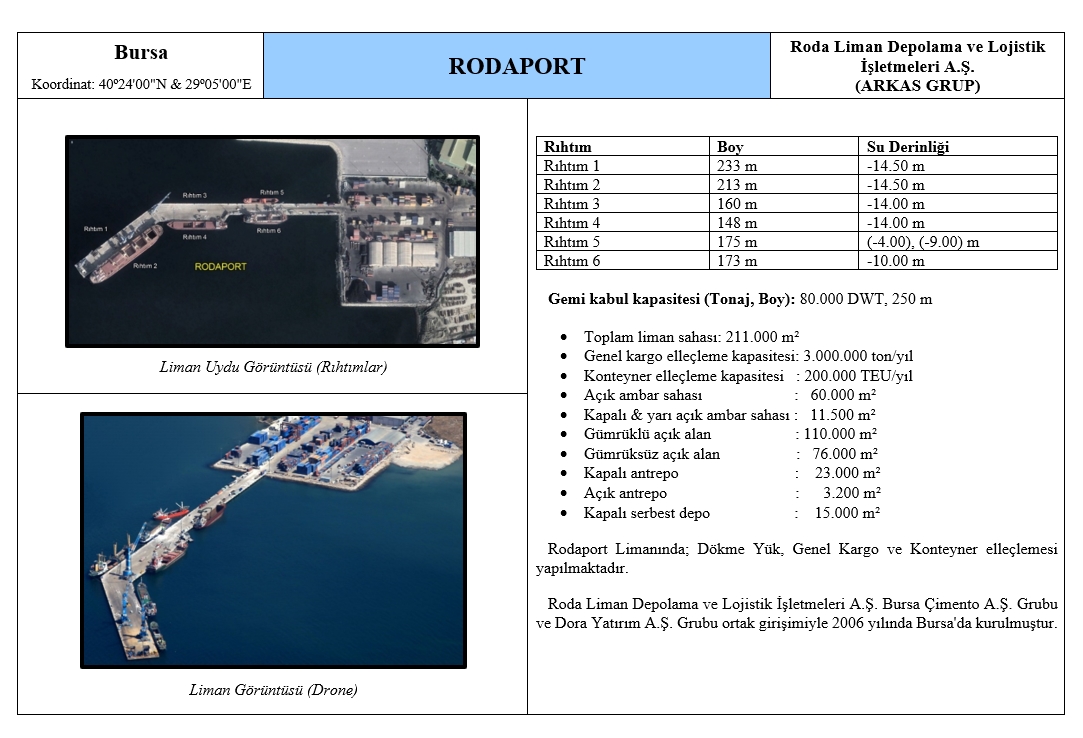This screenshot has height=738, width=1083.
Task: Click the (-4.00), (-9.00) m depth cell
Action: pyautogui.click(x=958, y=242)
